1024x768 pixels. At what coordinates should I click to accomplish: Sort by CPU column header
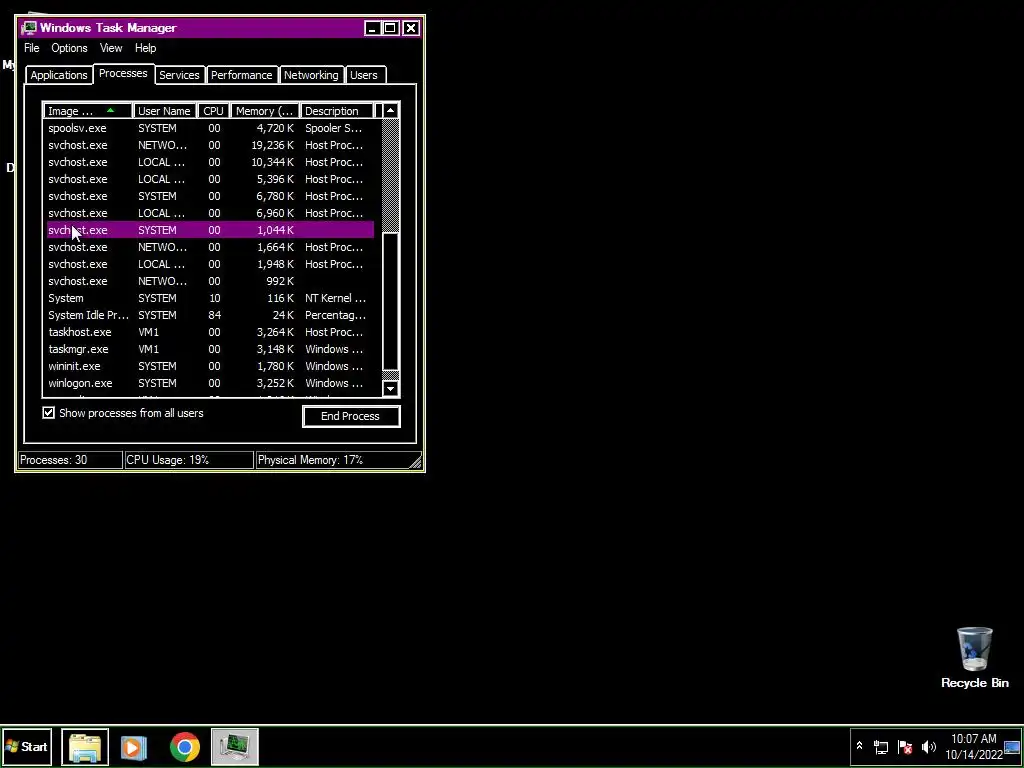pos(214,111)
